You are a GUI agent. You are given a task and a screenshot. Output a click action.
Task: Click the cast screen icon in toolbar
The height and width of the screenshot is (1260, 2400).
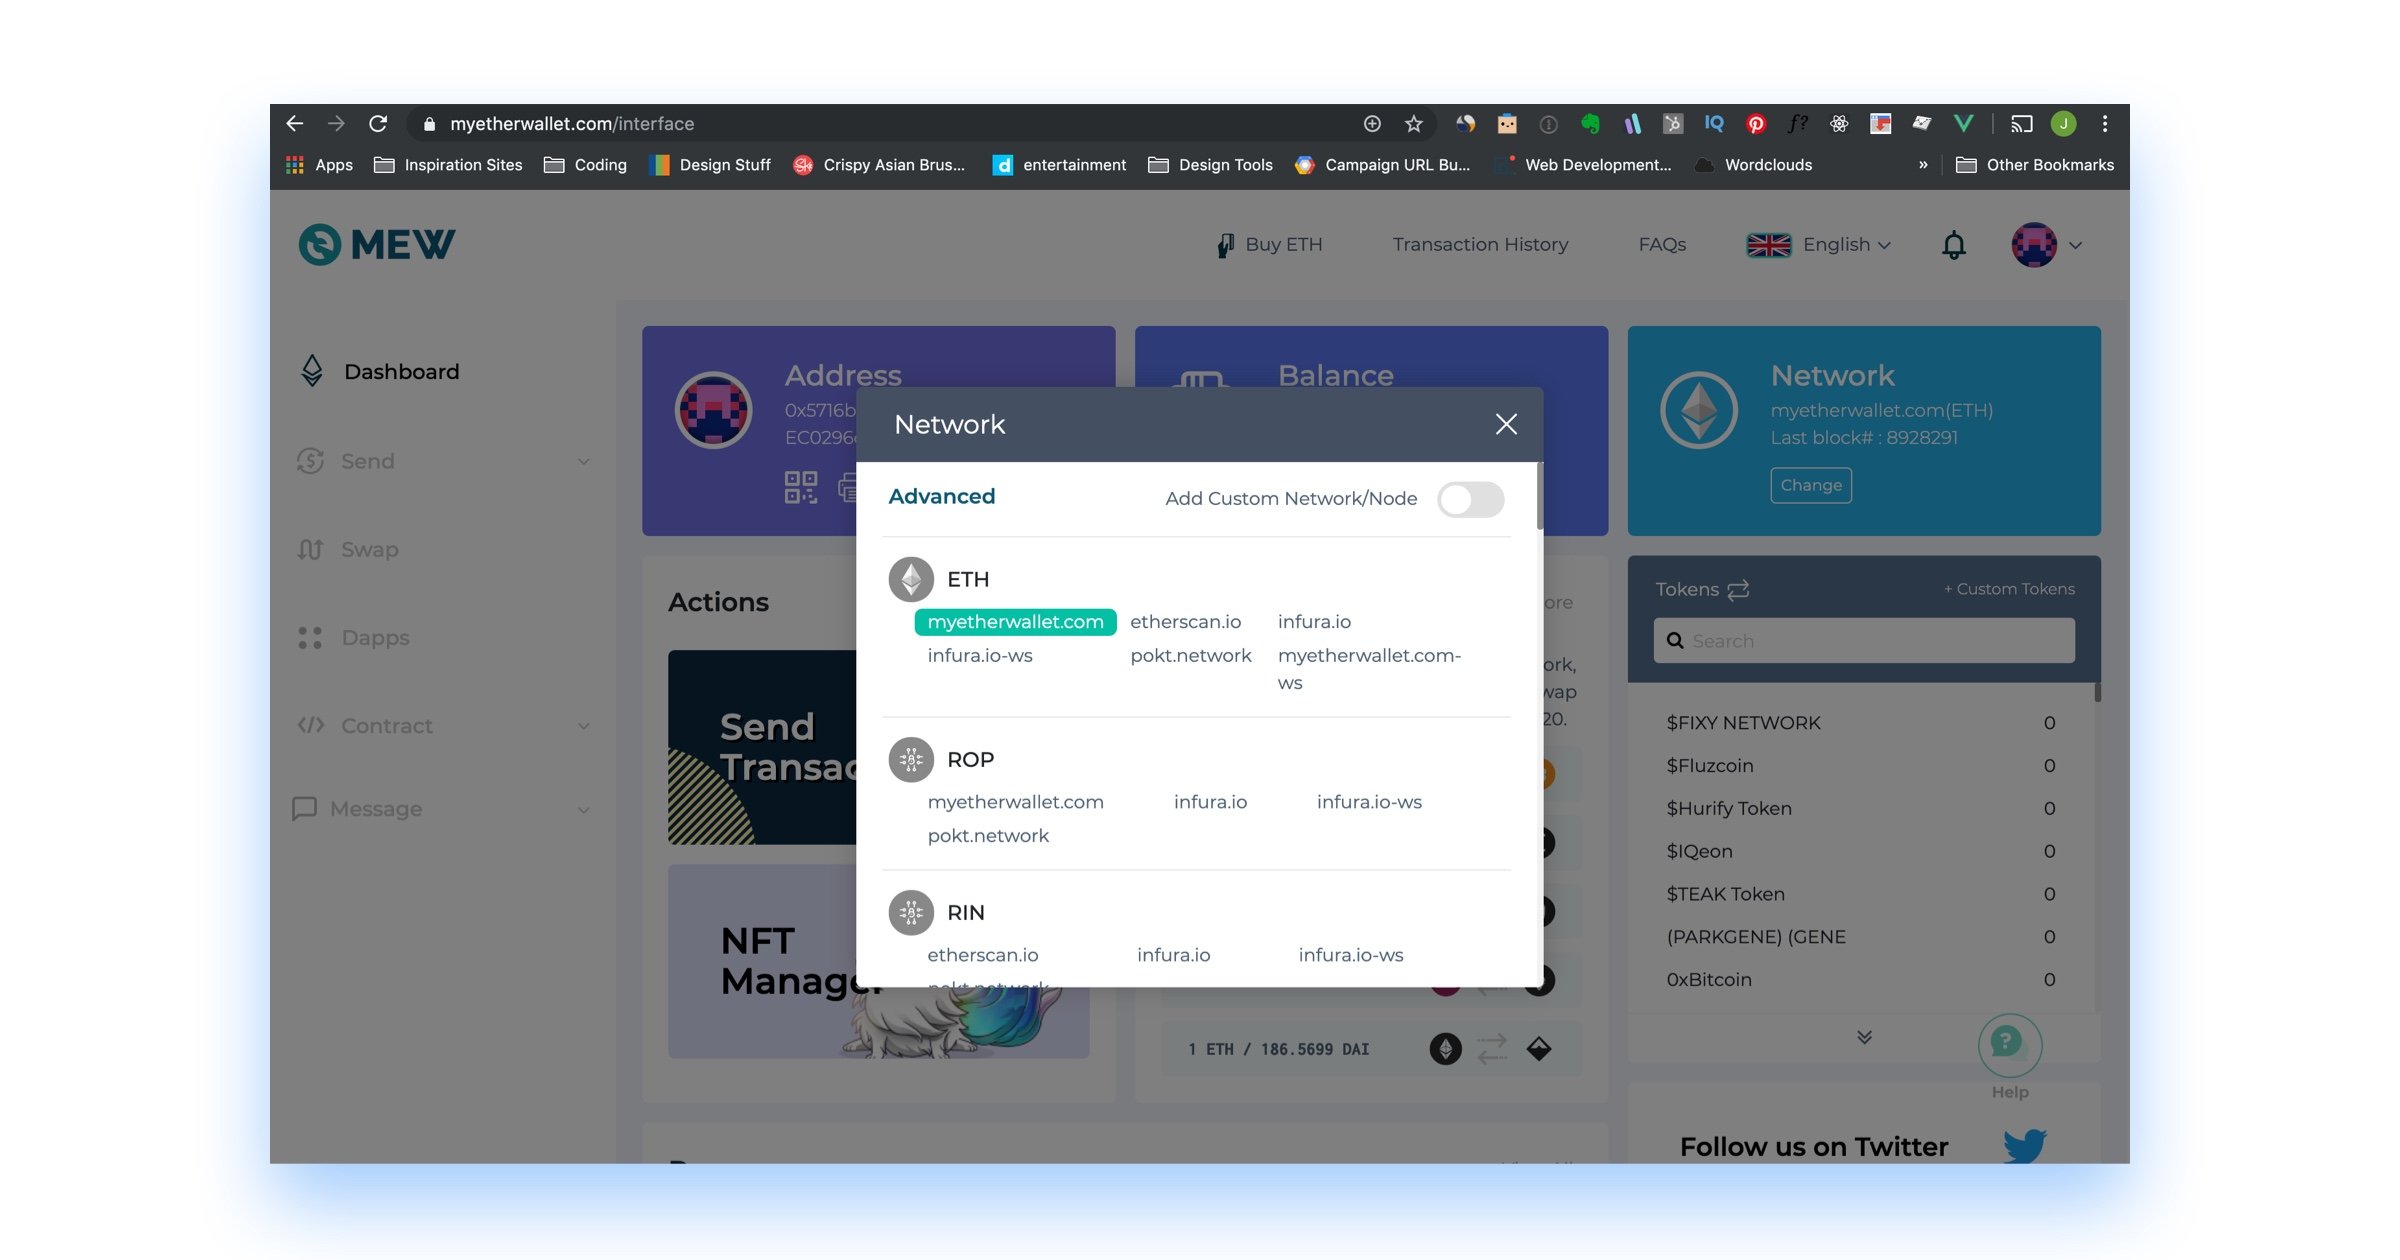pos(2022,123)
